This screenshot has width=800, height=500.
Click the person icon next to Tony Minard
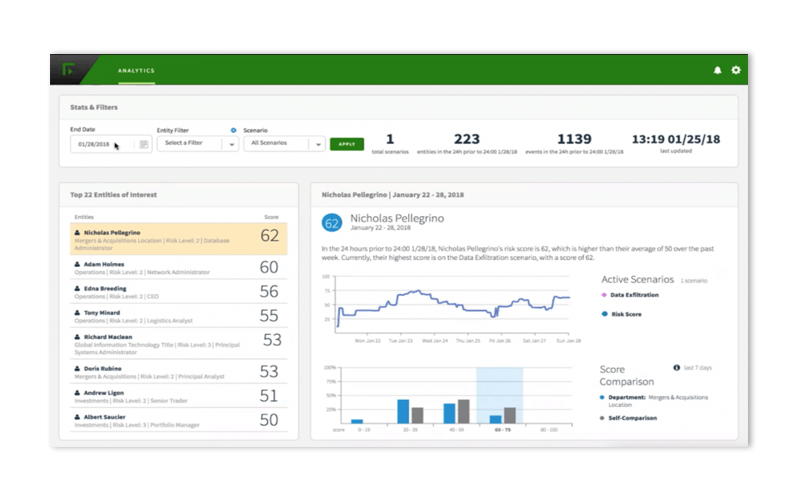tap(78, 313)
